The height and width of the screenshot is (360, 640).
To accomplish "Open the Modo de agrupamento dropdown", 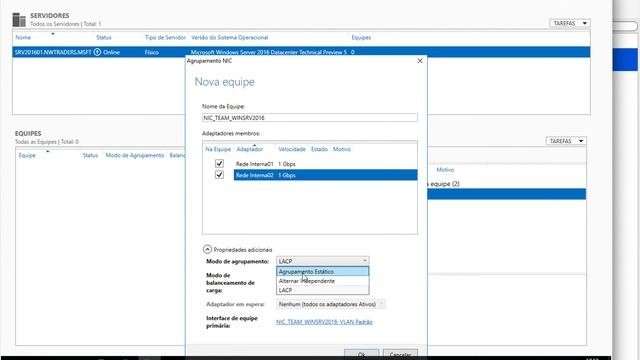I will [322, 261].
